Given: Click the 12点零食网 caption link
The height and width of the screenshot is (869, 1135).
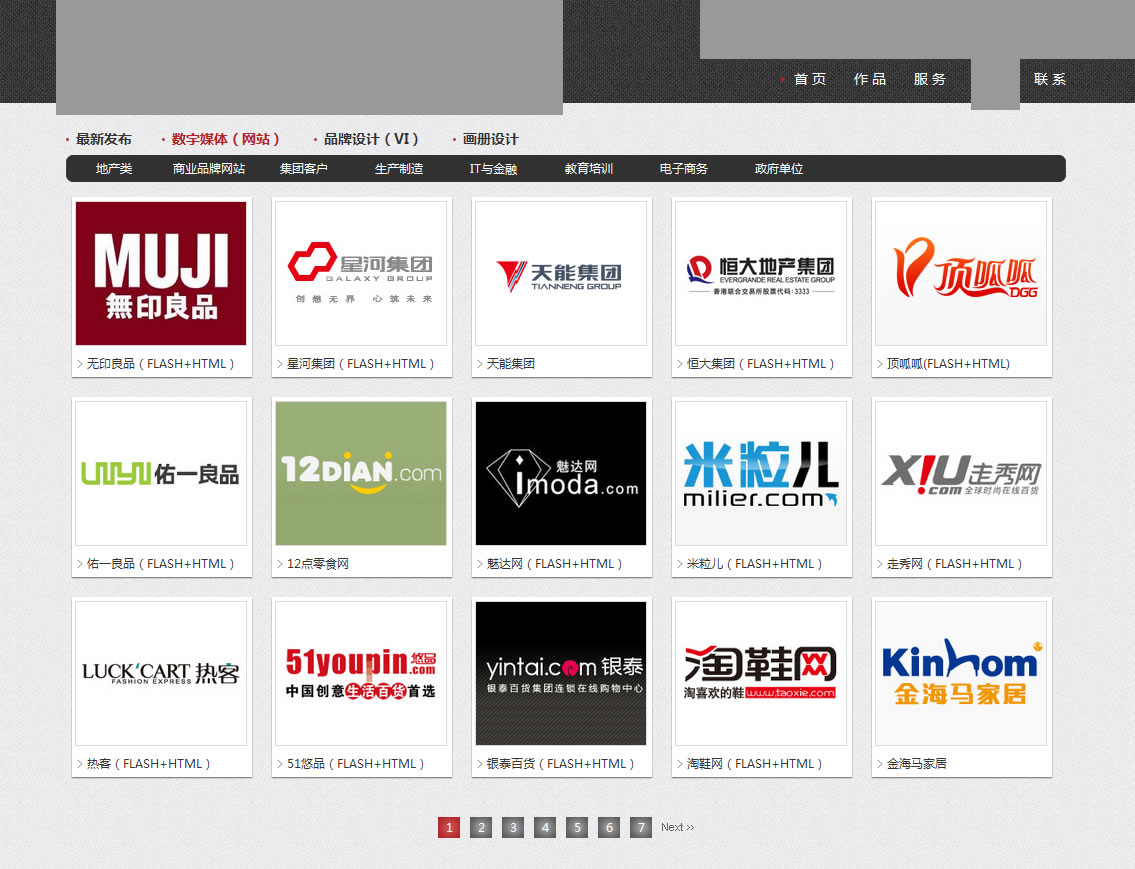Looking at the screenshot, I should 318,563.
